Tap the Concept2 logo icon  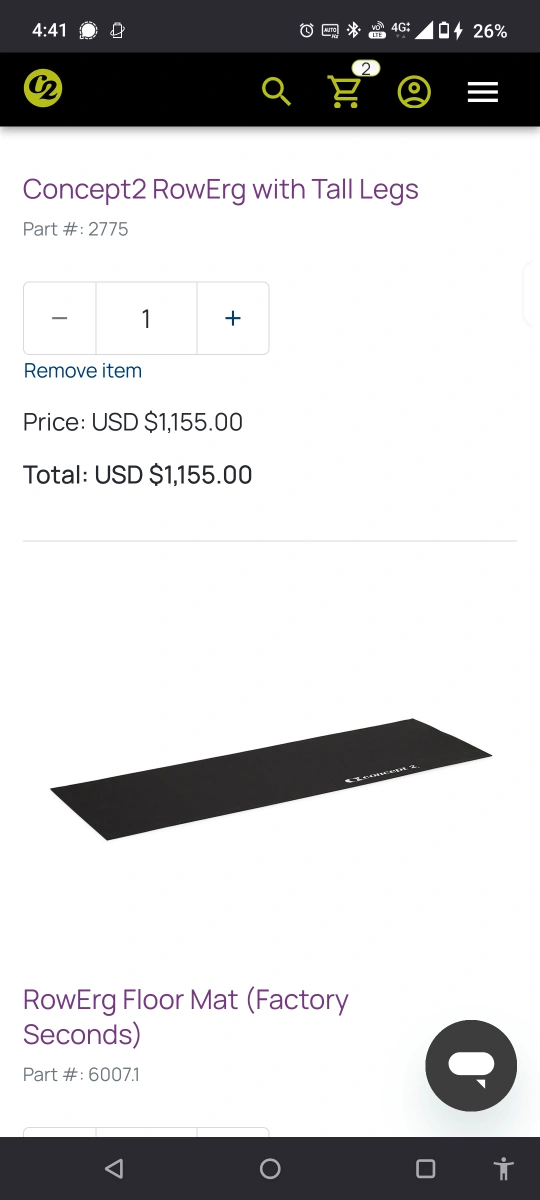(x=43, y=89)
